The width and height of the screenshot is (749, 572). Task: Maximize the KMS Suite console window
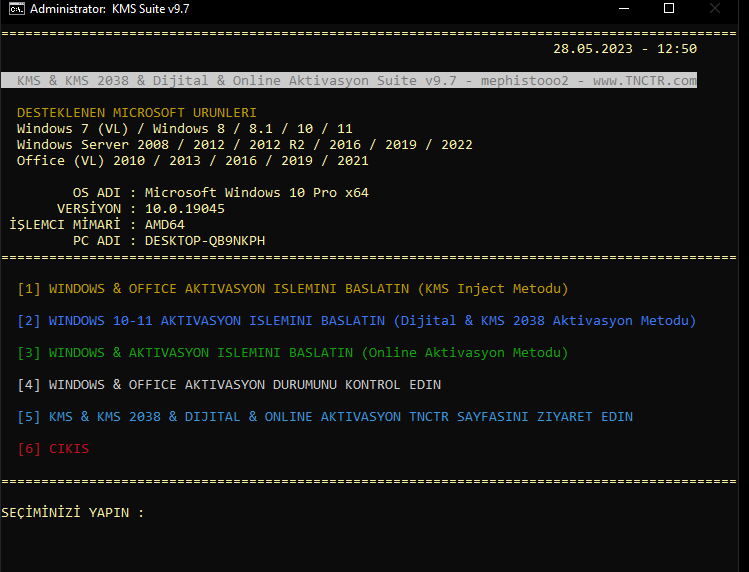669,9
